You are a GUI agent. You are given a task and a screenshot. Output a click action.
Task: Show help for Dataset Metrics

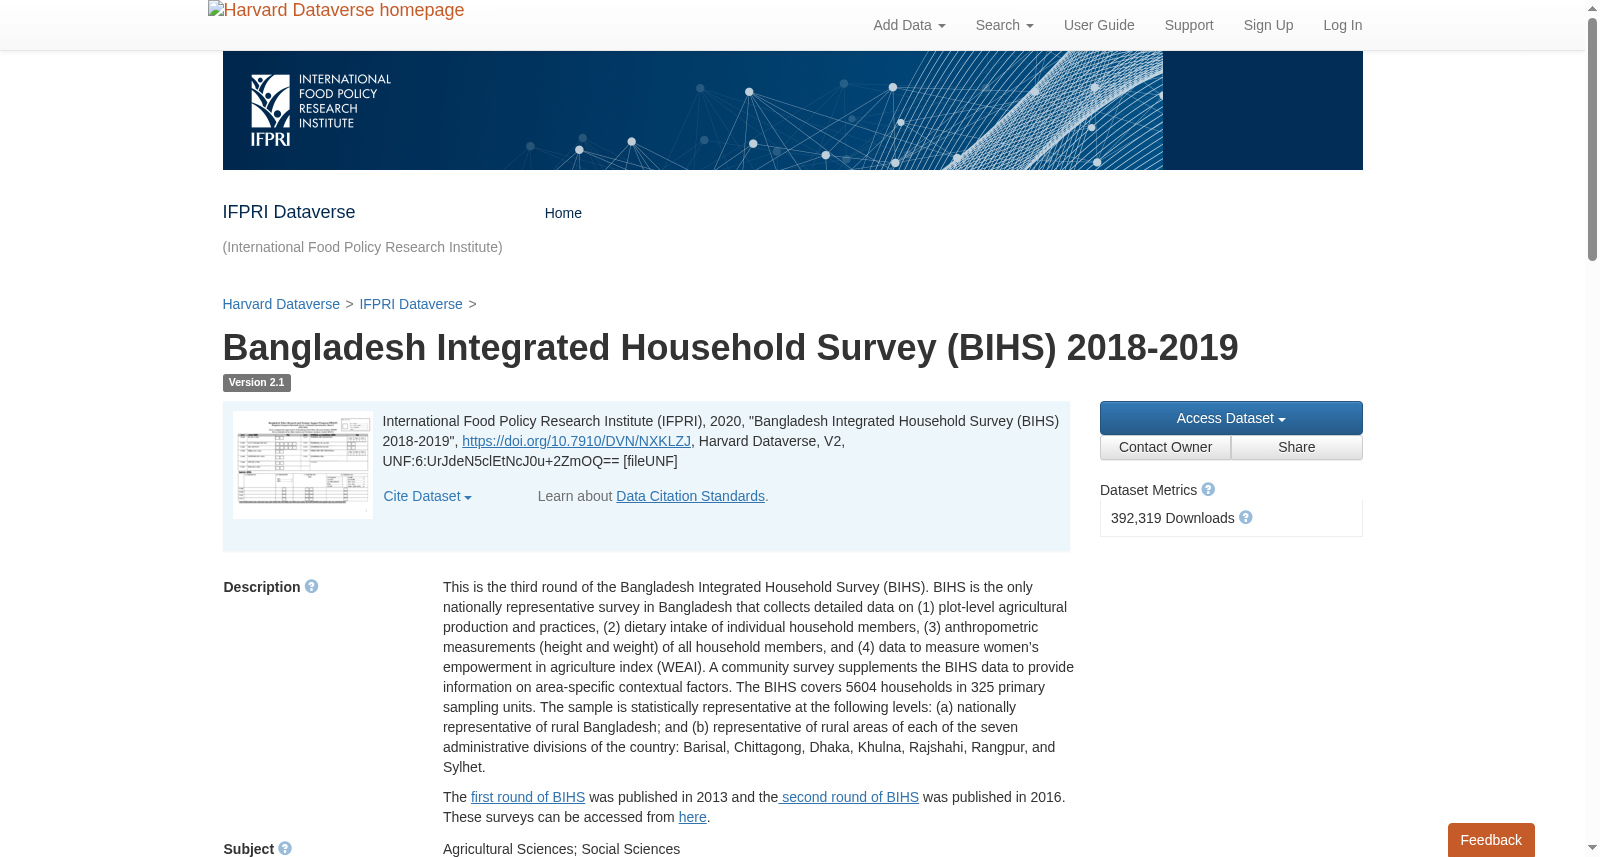coord(1208,490)
